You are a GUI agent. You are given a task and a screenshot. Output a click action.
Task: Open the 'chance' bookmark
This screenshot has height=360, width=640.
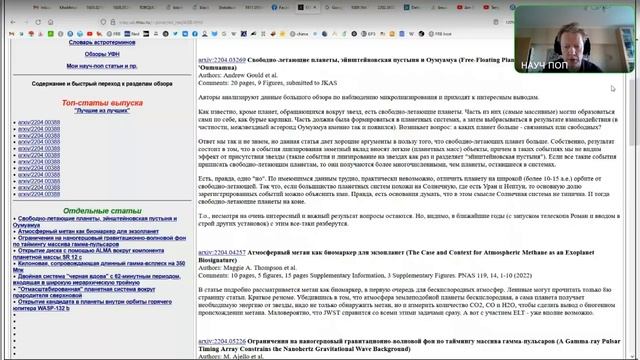(299, 34)
